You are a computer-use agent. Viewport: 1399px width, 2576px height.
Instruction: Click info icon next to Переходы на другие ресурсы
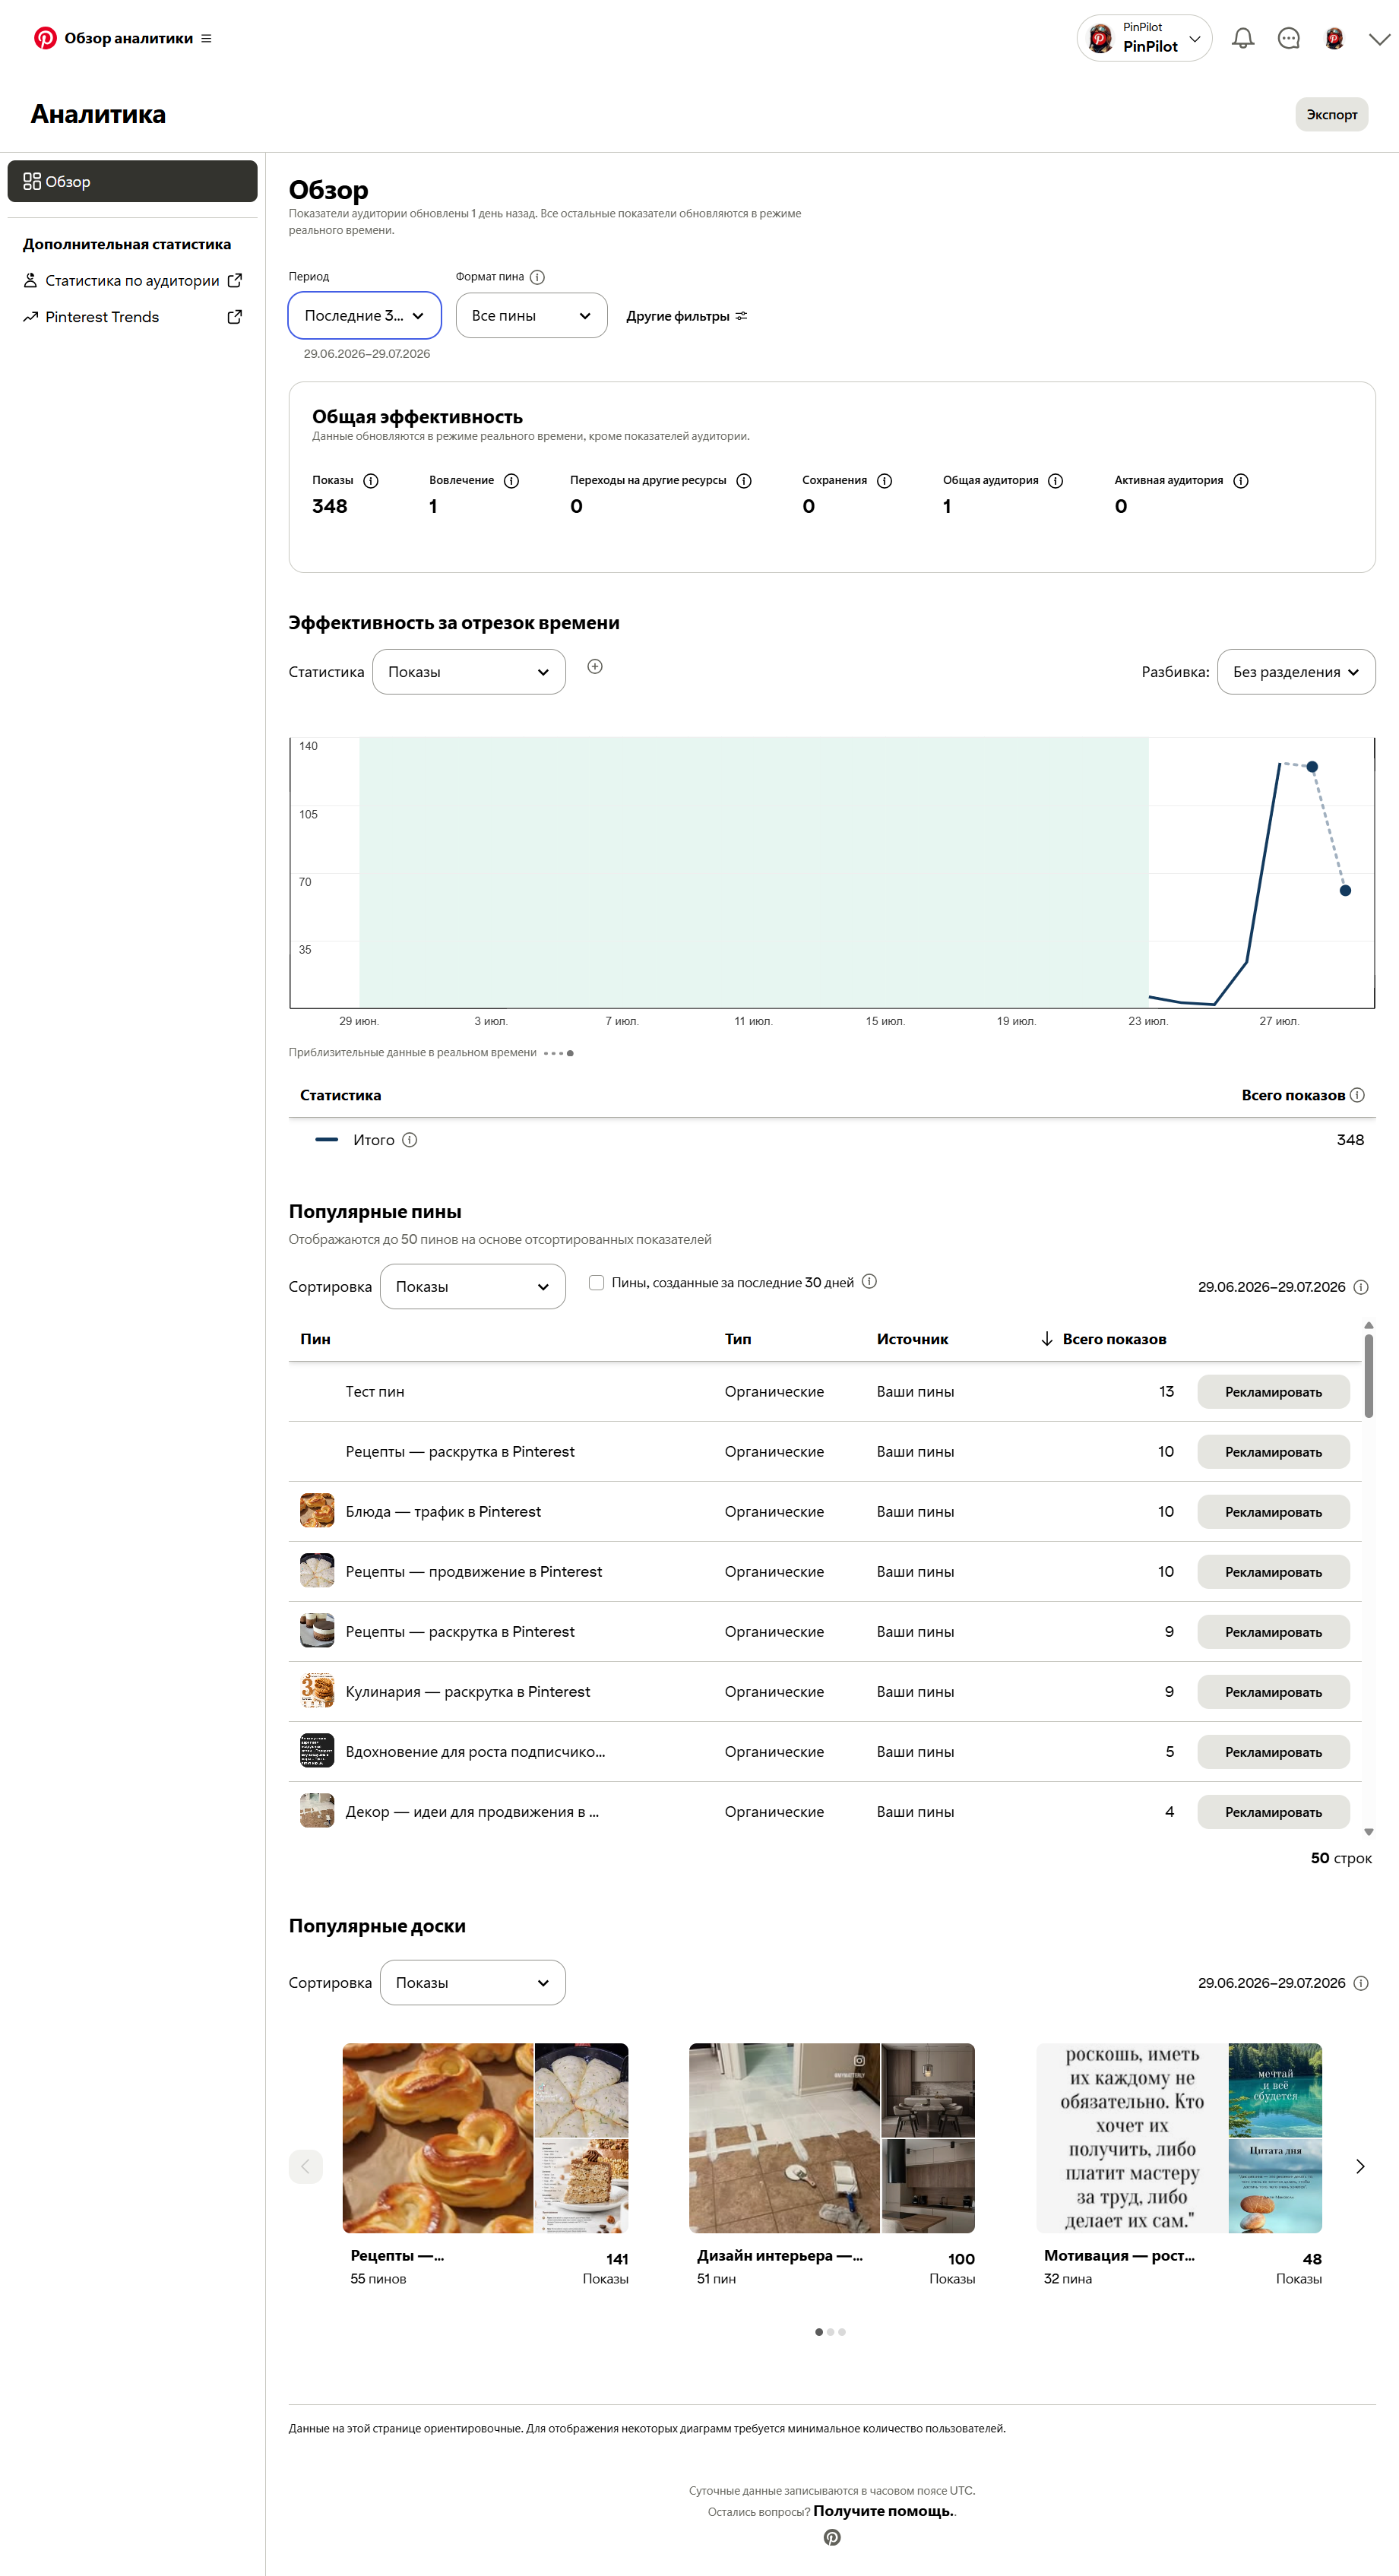pyautogui.click(x=744, y=481)
